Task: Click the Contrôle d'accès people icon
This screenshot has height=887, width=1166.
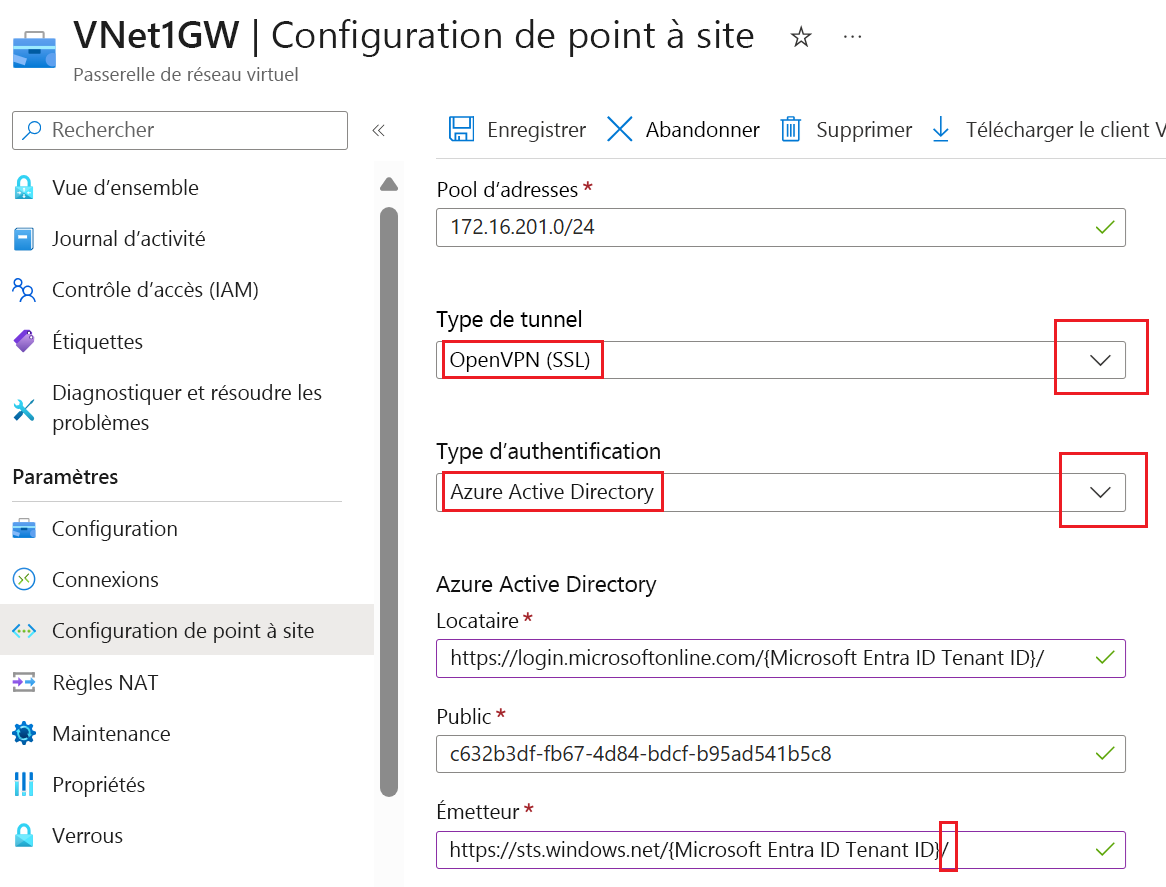Action: (x=24, y=290)
